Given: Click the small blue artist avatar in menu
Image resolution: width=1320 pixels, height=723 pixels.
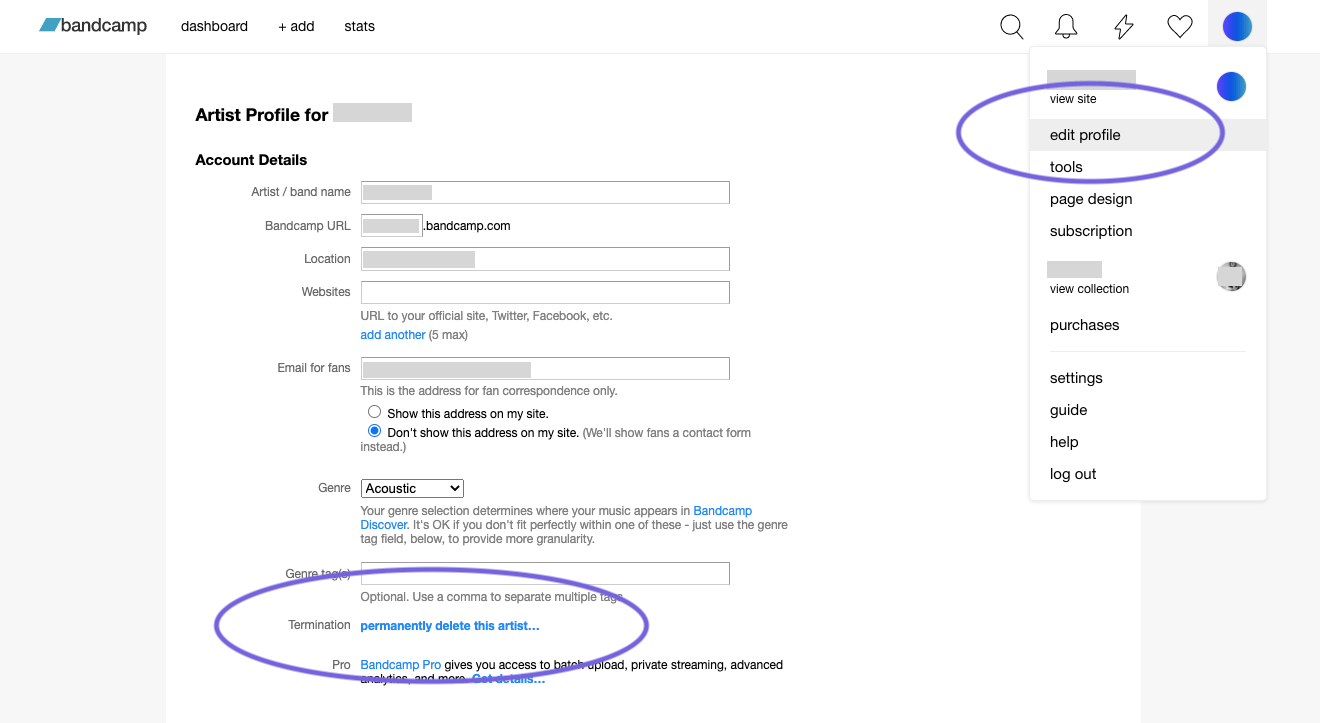Looking at the screenshot, I should (1231, 86).
